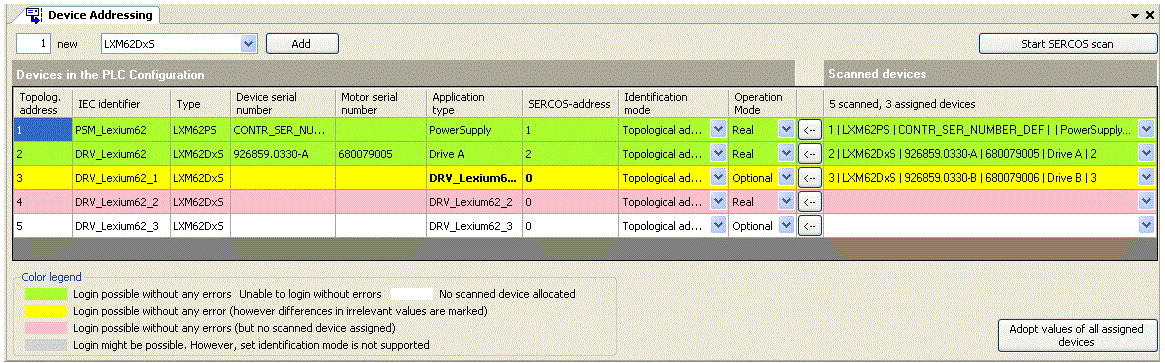Image resolution: width=1165 pixels, height=363 pixels.
Task: Expand Operation Mode dropdown for DRV_Lexium62_3
Action: tap(786, 226)
